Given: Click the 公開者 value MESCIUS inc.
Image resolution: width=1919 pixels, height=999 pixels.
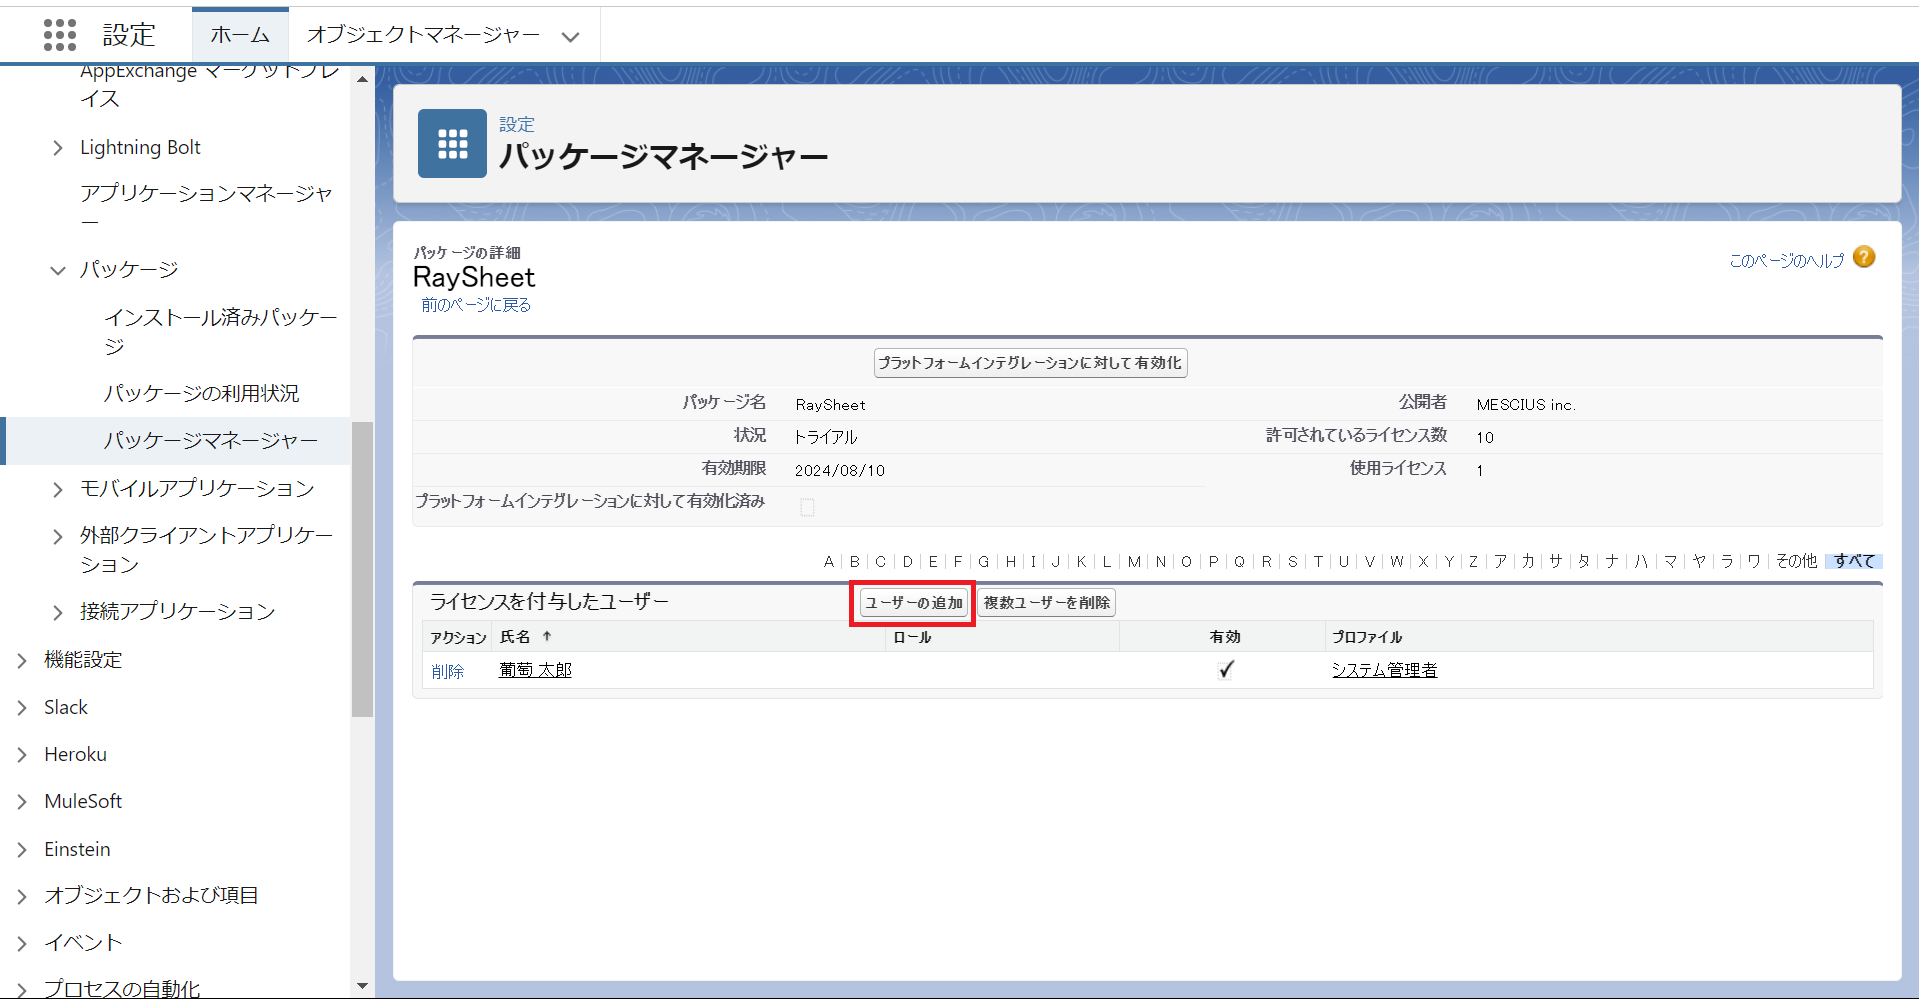Looking at the screenshot, I should [x=1526, y=405].
